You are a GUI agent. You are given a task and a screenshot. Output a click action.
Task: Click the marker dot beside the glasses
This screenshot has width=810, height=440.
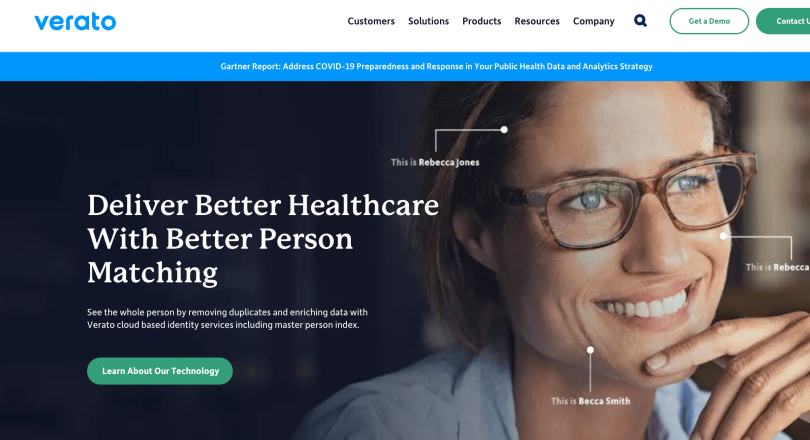click(723, 235)
